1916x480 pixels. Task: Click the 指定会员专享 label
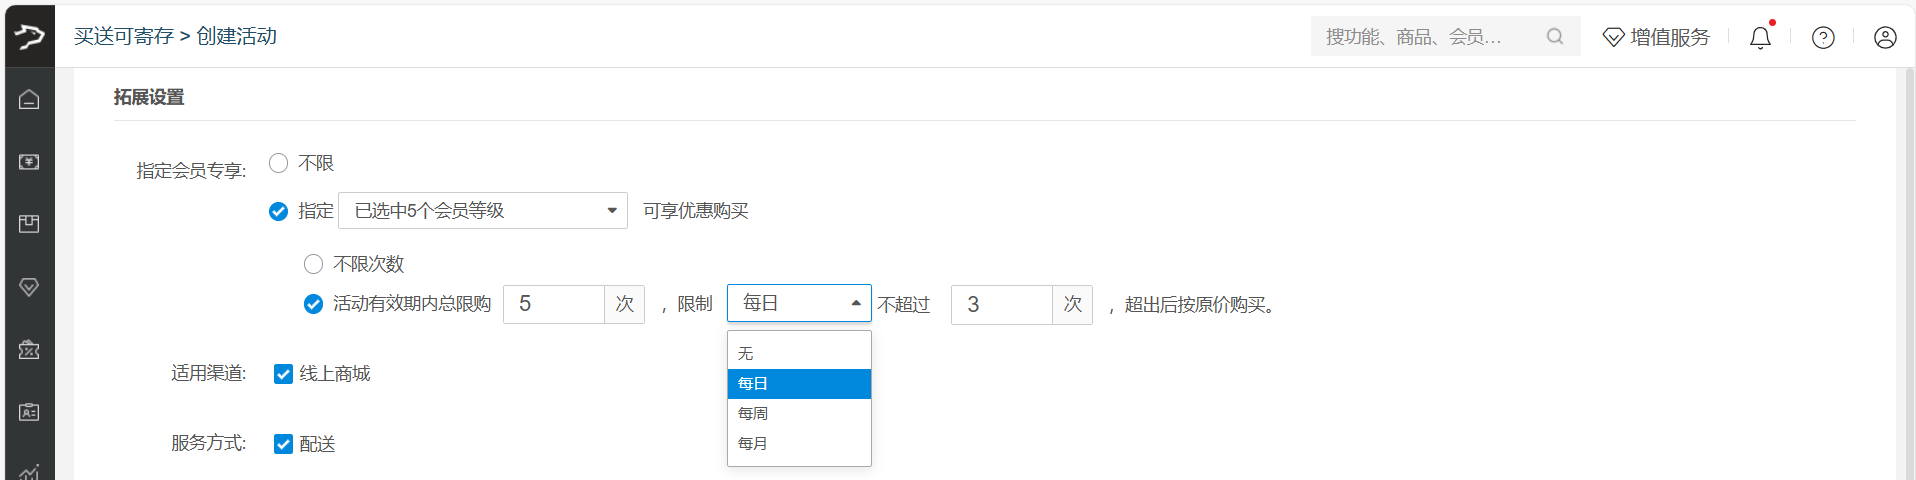tap(191, 171)
